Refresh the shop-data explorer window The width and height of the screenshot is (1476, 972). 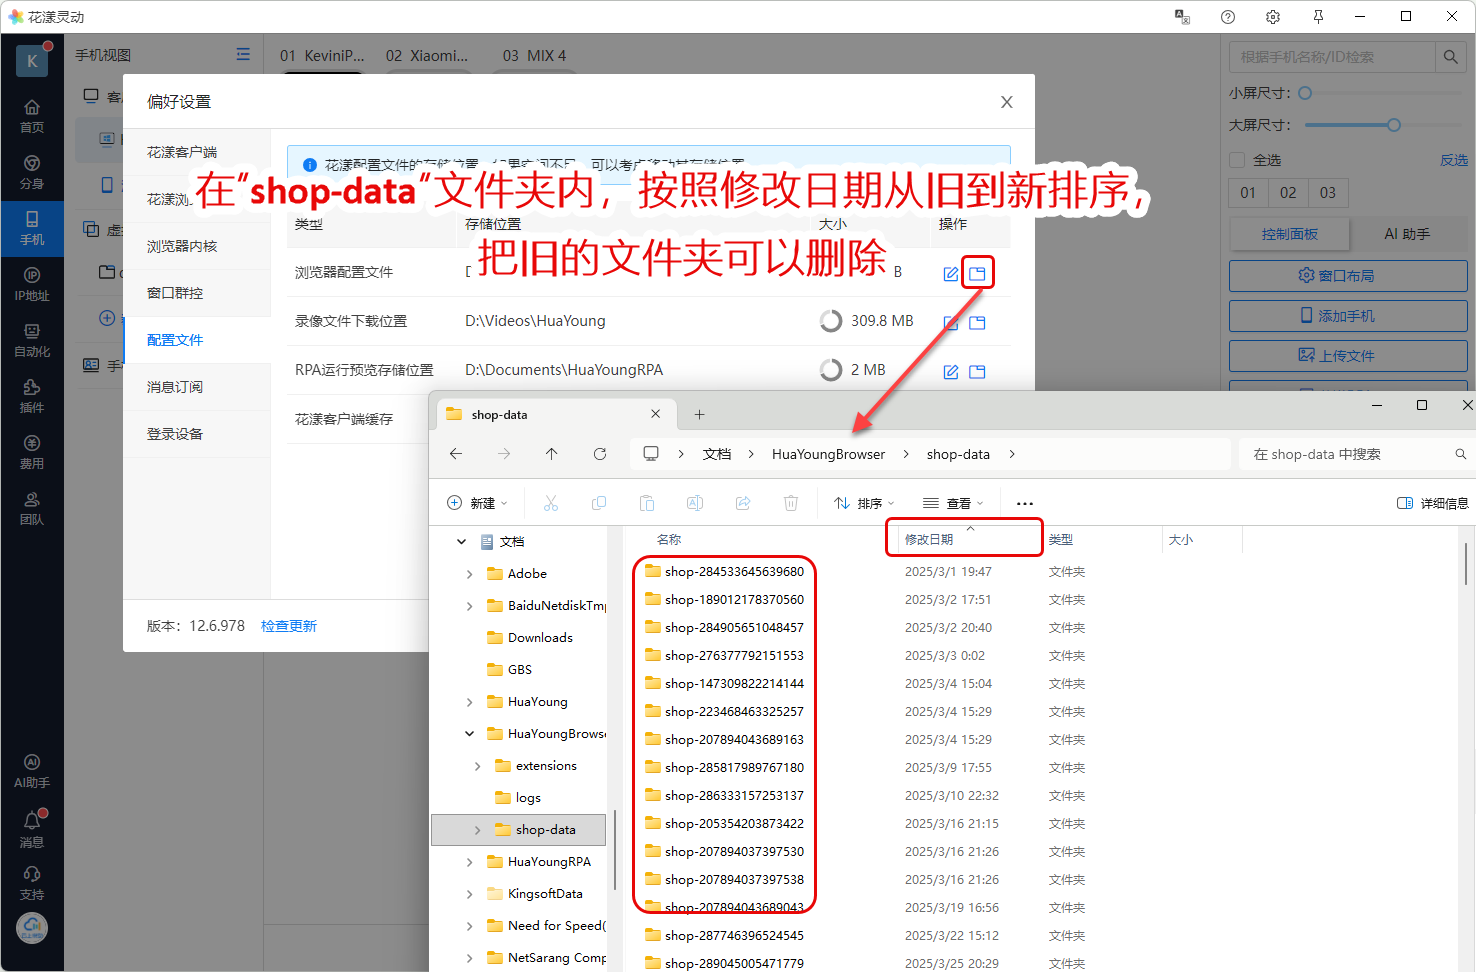click(x=600, y=454)
